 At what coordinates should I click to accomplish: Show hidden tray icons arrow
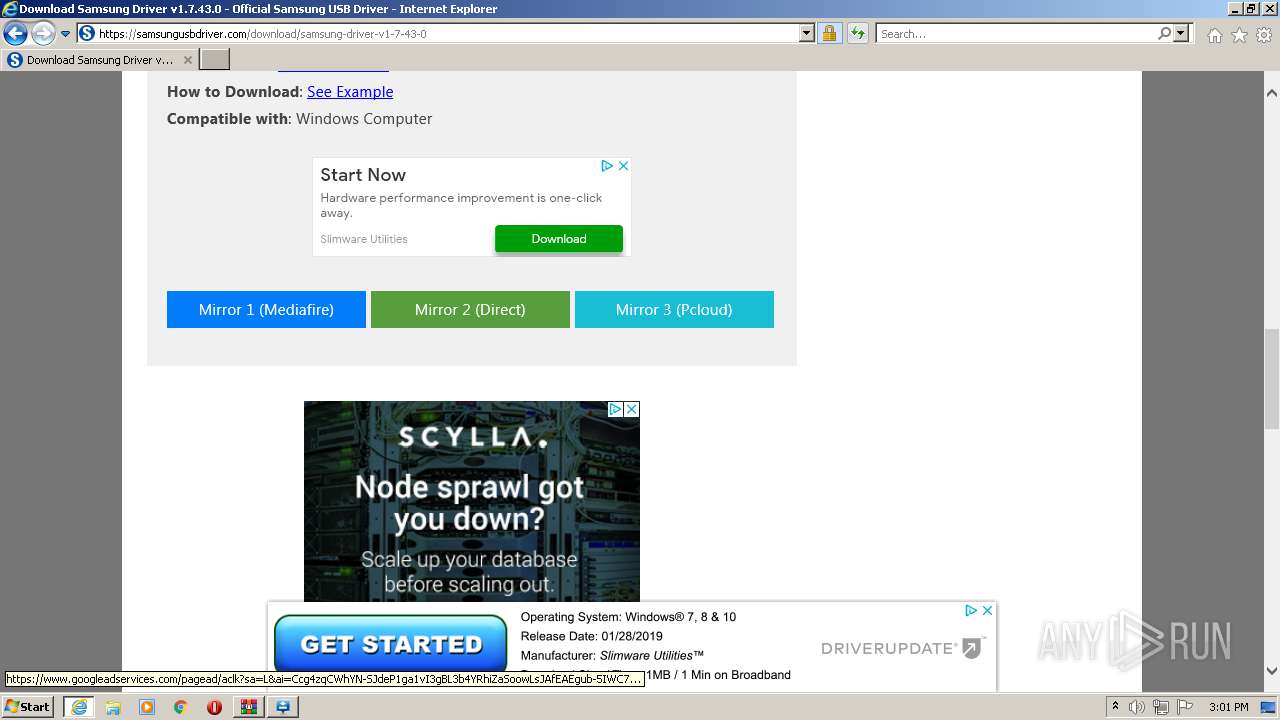pyautogui.click(x=1115, y=707)
